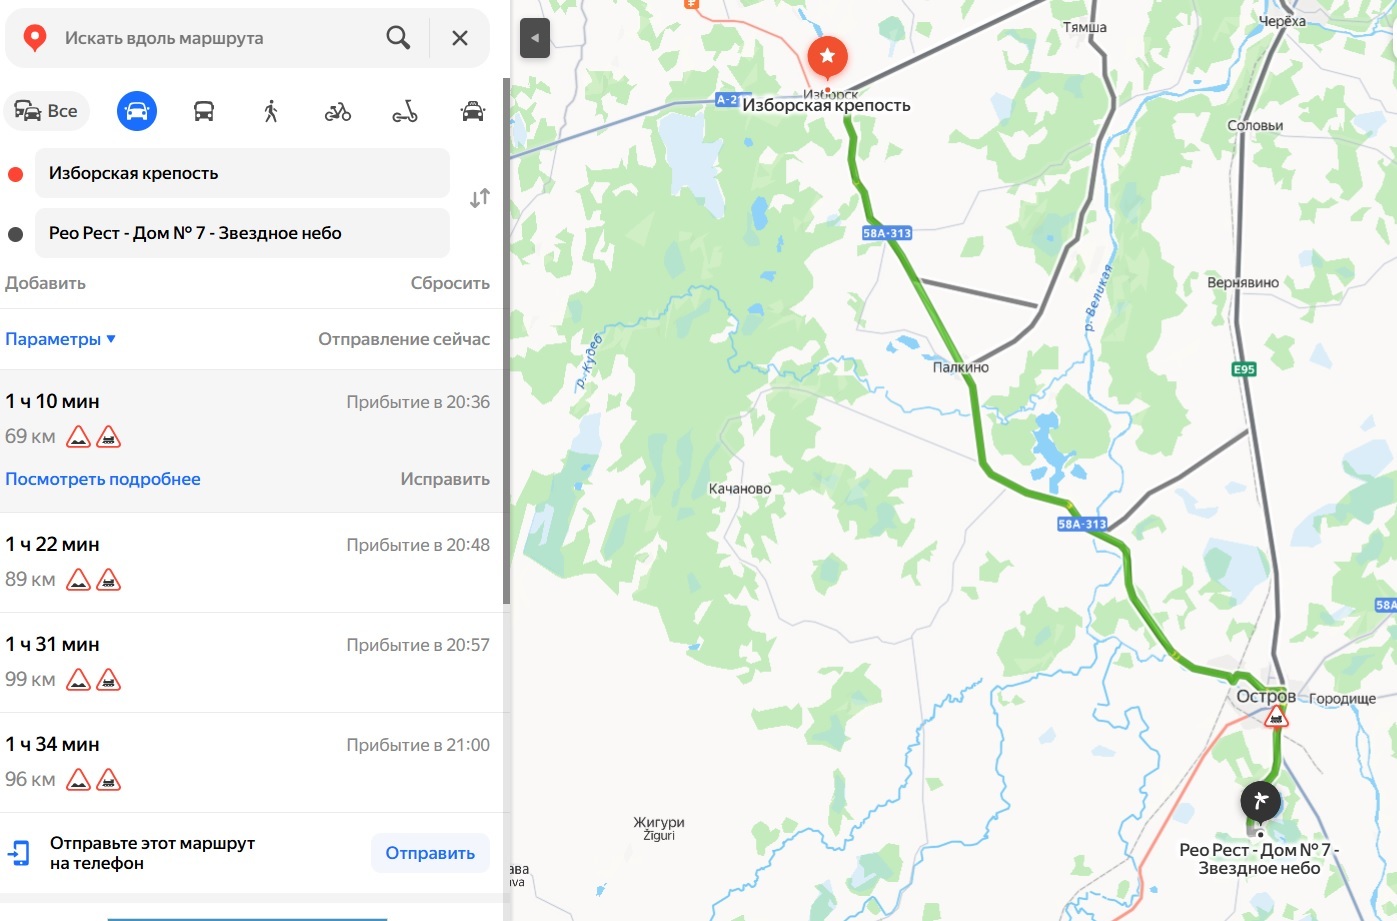
Task: Open the Отправление сейчас departure time selector
Action: pos(404,339)
